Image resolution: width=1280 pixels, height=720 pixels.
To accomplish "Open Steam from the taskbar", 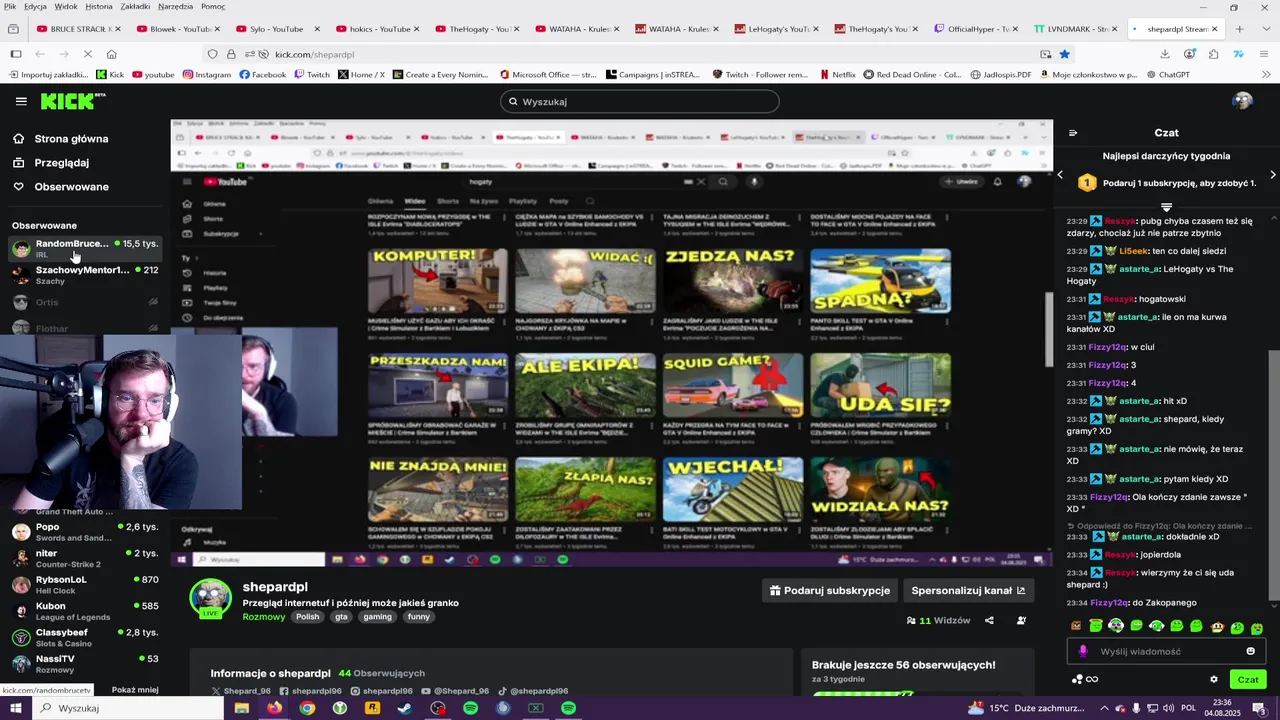I will click(x=404, y=708).
